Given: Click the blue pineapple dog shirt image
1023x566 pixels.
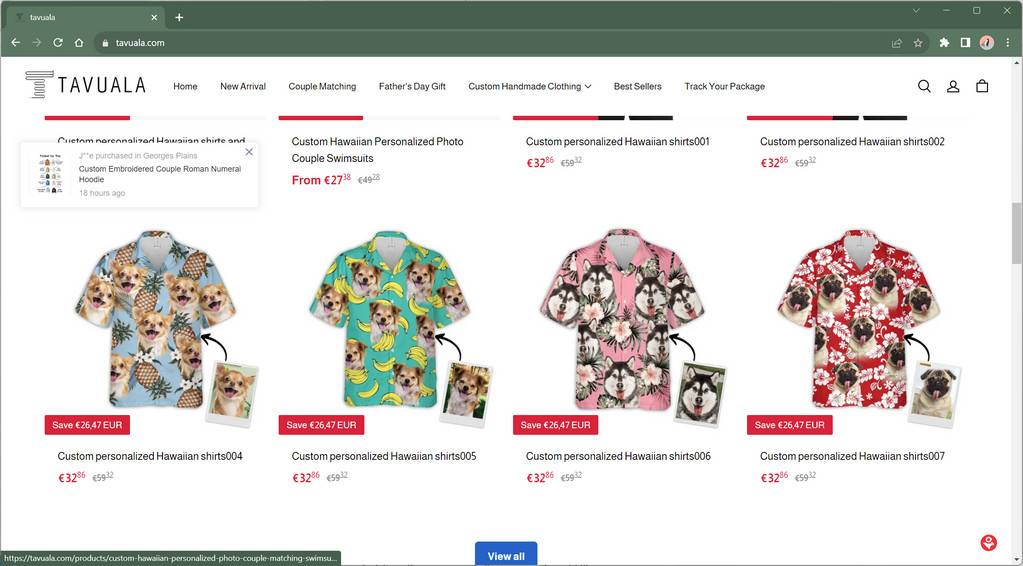Looking at the screenshot, I should tap(155, 320).
